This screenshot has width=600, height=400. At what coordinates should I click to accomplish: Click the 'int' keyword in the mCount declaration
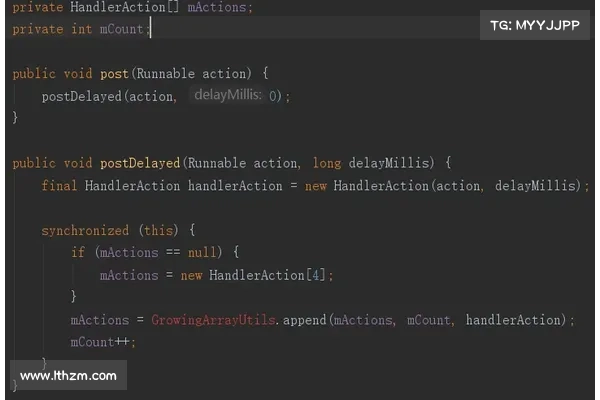82,29
